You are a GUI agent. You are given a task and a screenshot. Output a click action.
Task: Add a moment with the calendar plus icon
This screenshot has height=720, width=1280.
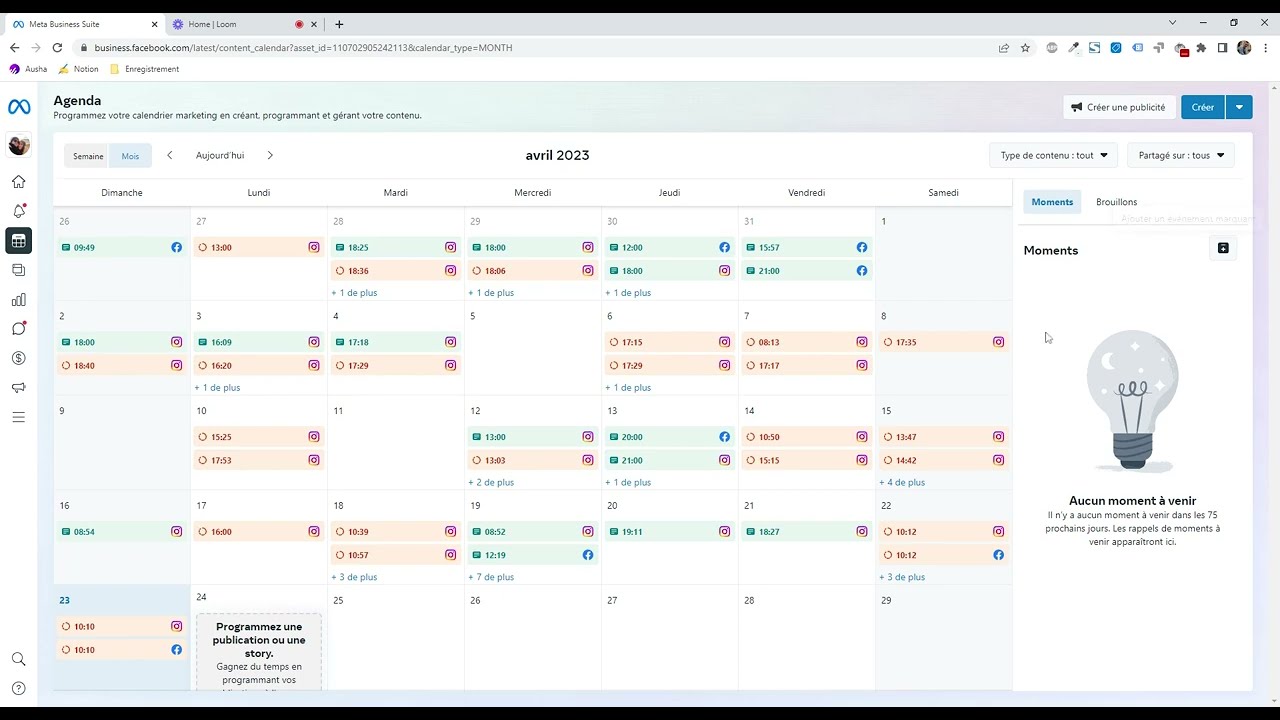tap(1223, 248)
